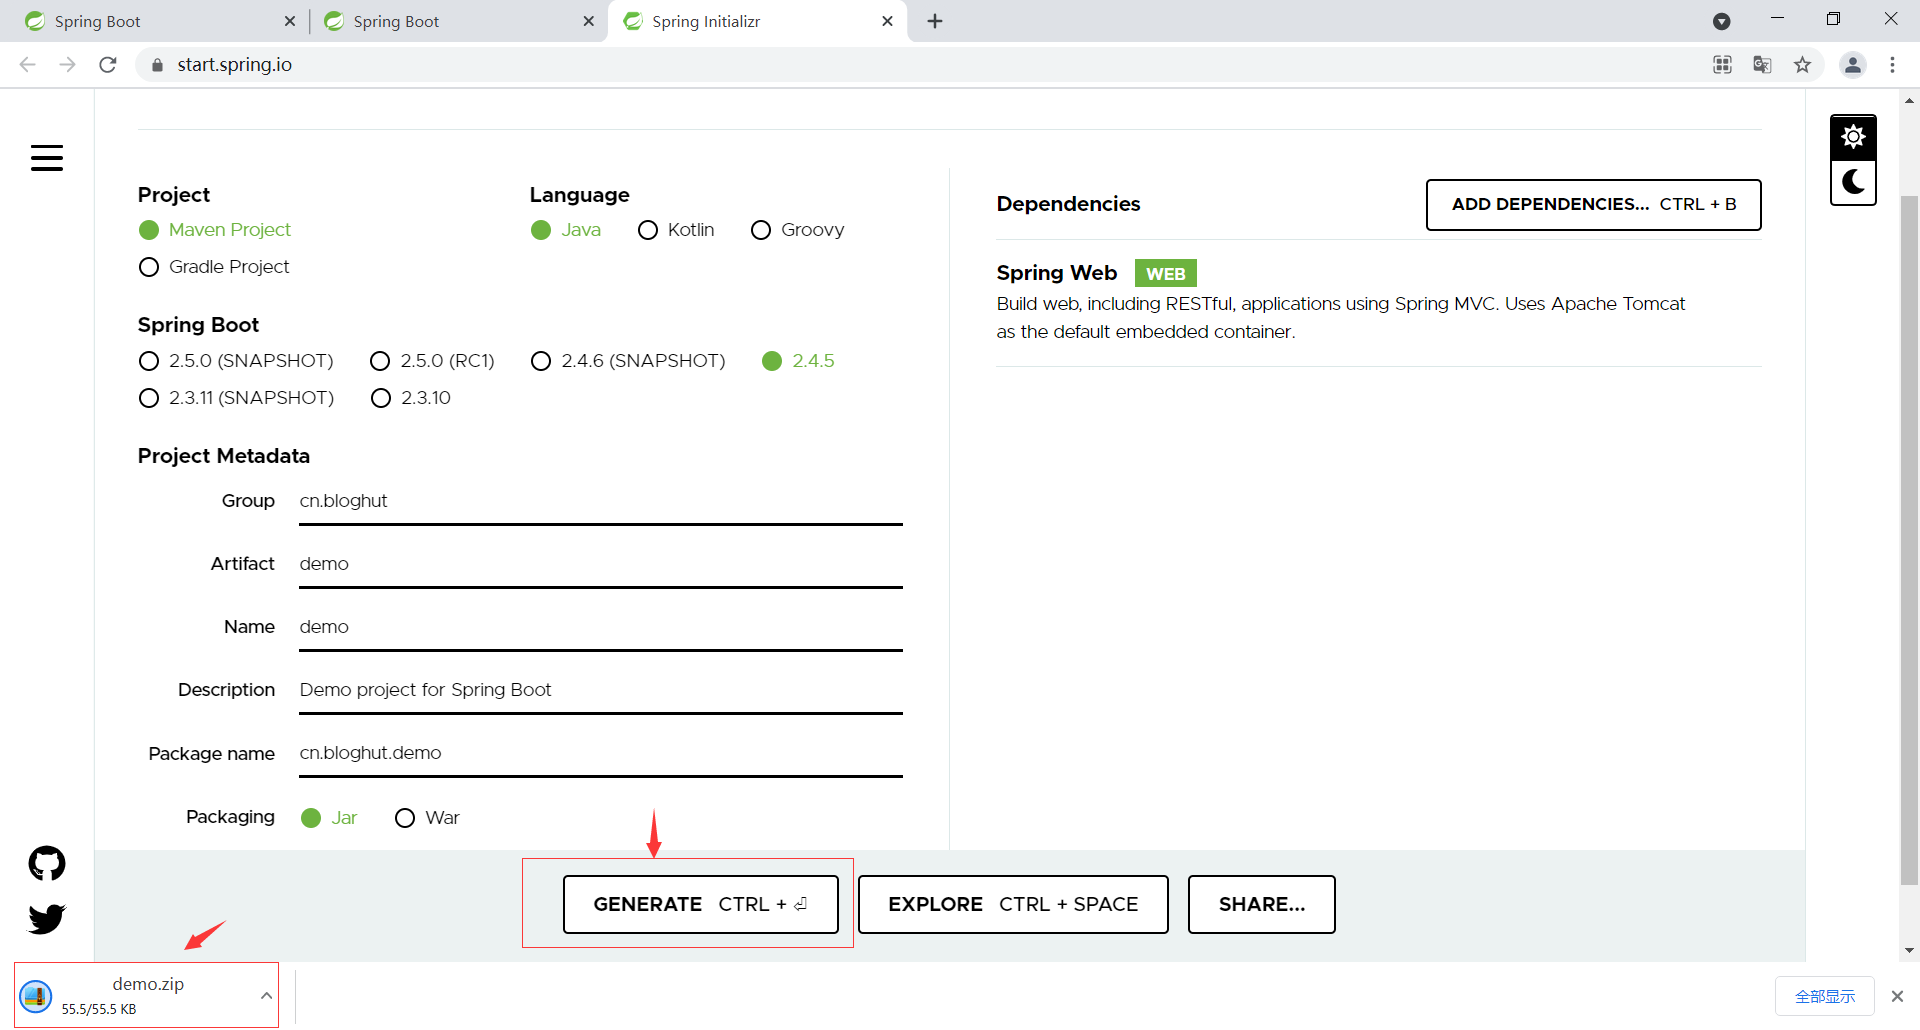Bookmark this page with star icon
The height and width of the screenshot is (1030, 1920).
tap(1802, 65)
